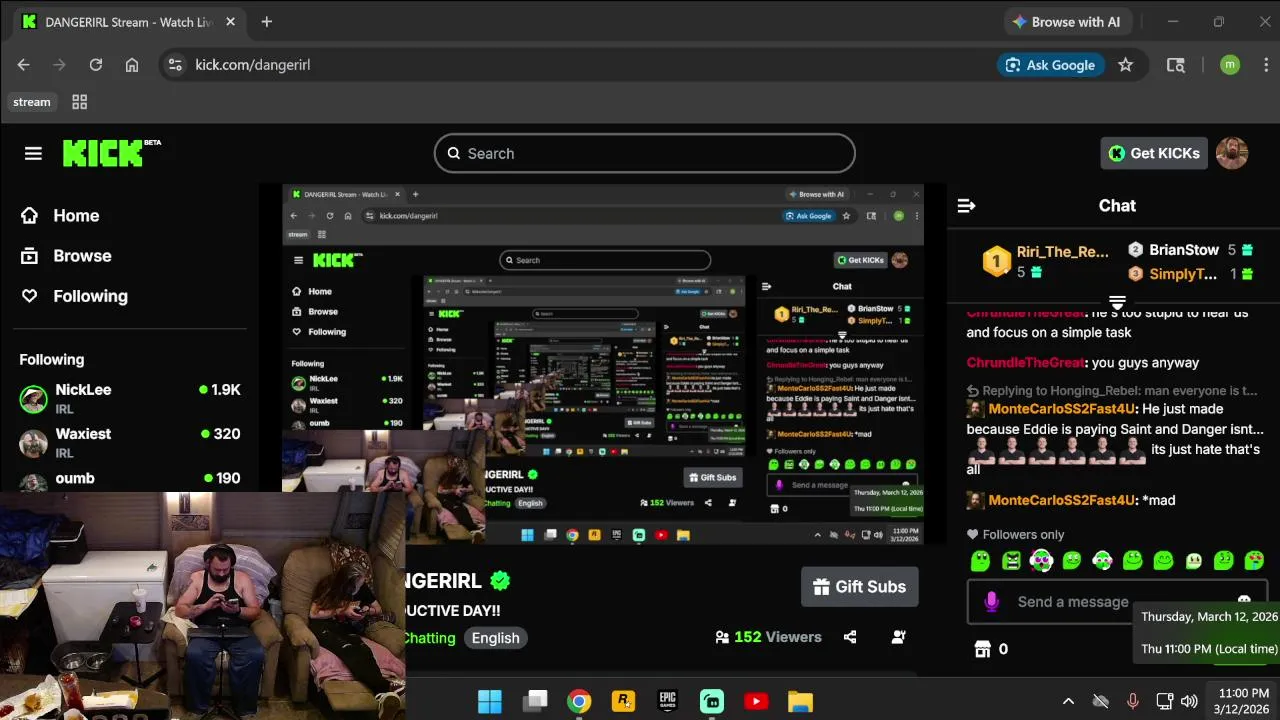Open the bookmarks bar apps grid icon
The image size is (1280, 720).
[80, 102]
